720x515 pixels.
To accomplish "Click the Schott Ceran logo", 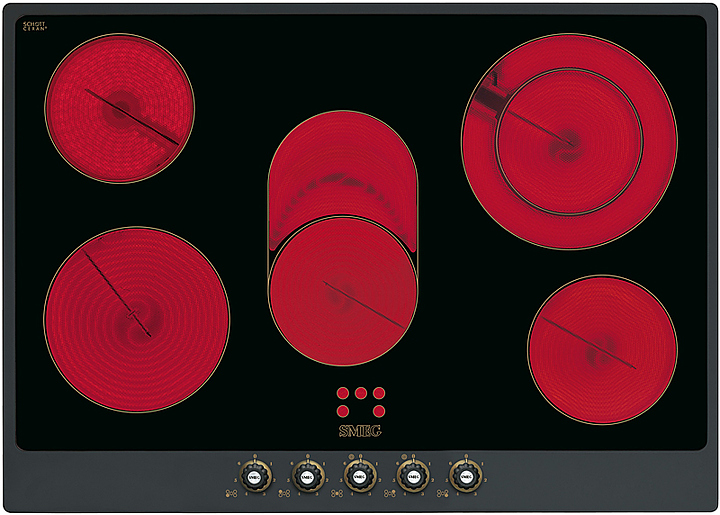I will tap(34, 26).
